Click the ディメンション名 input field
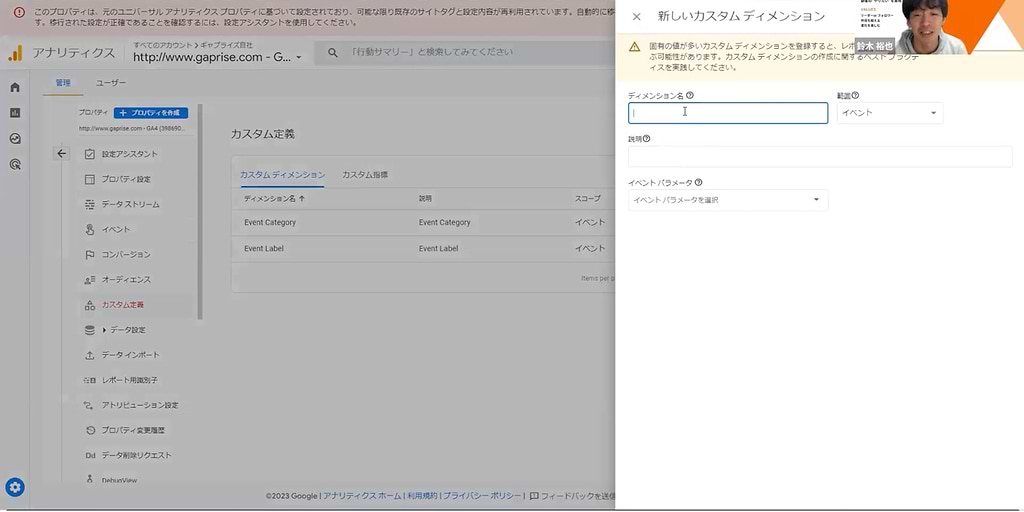 pos(727,113)
